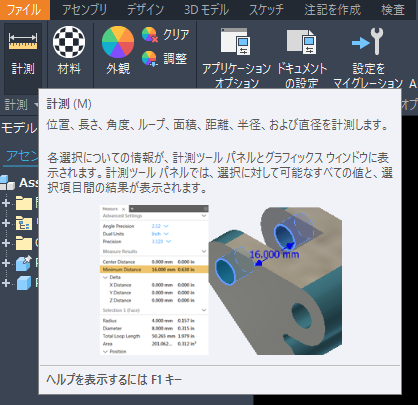Open アプリケーション オプション
This screenshot has height=405, width=418.
pos(236,57)
